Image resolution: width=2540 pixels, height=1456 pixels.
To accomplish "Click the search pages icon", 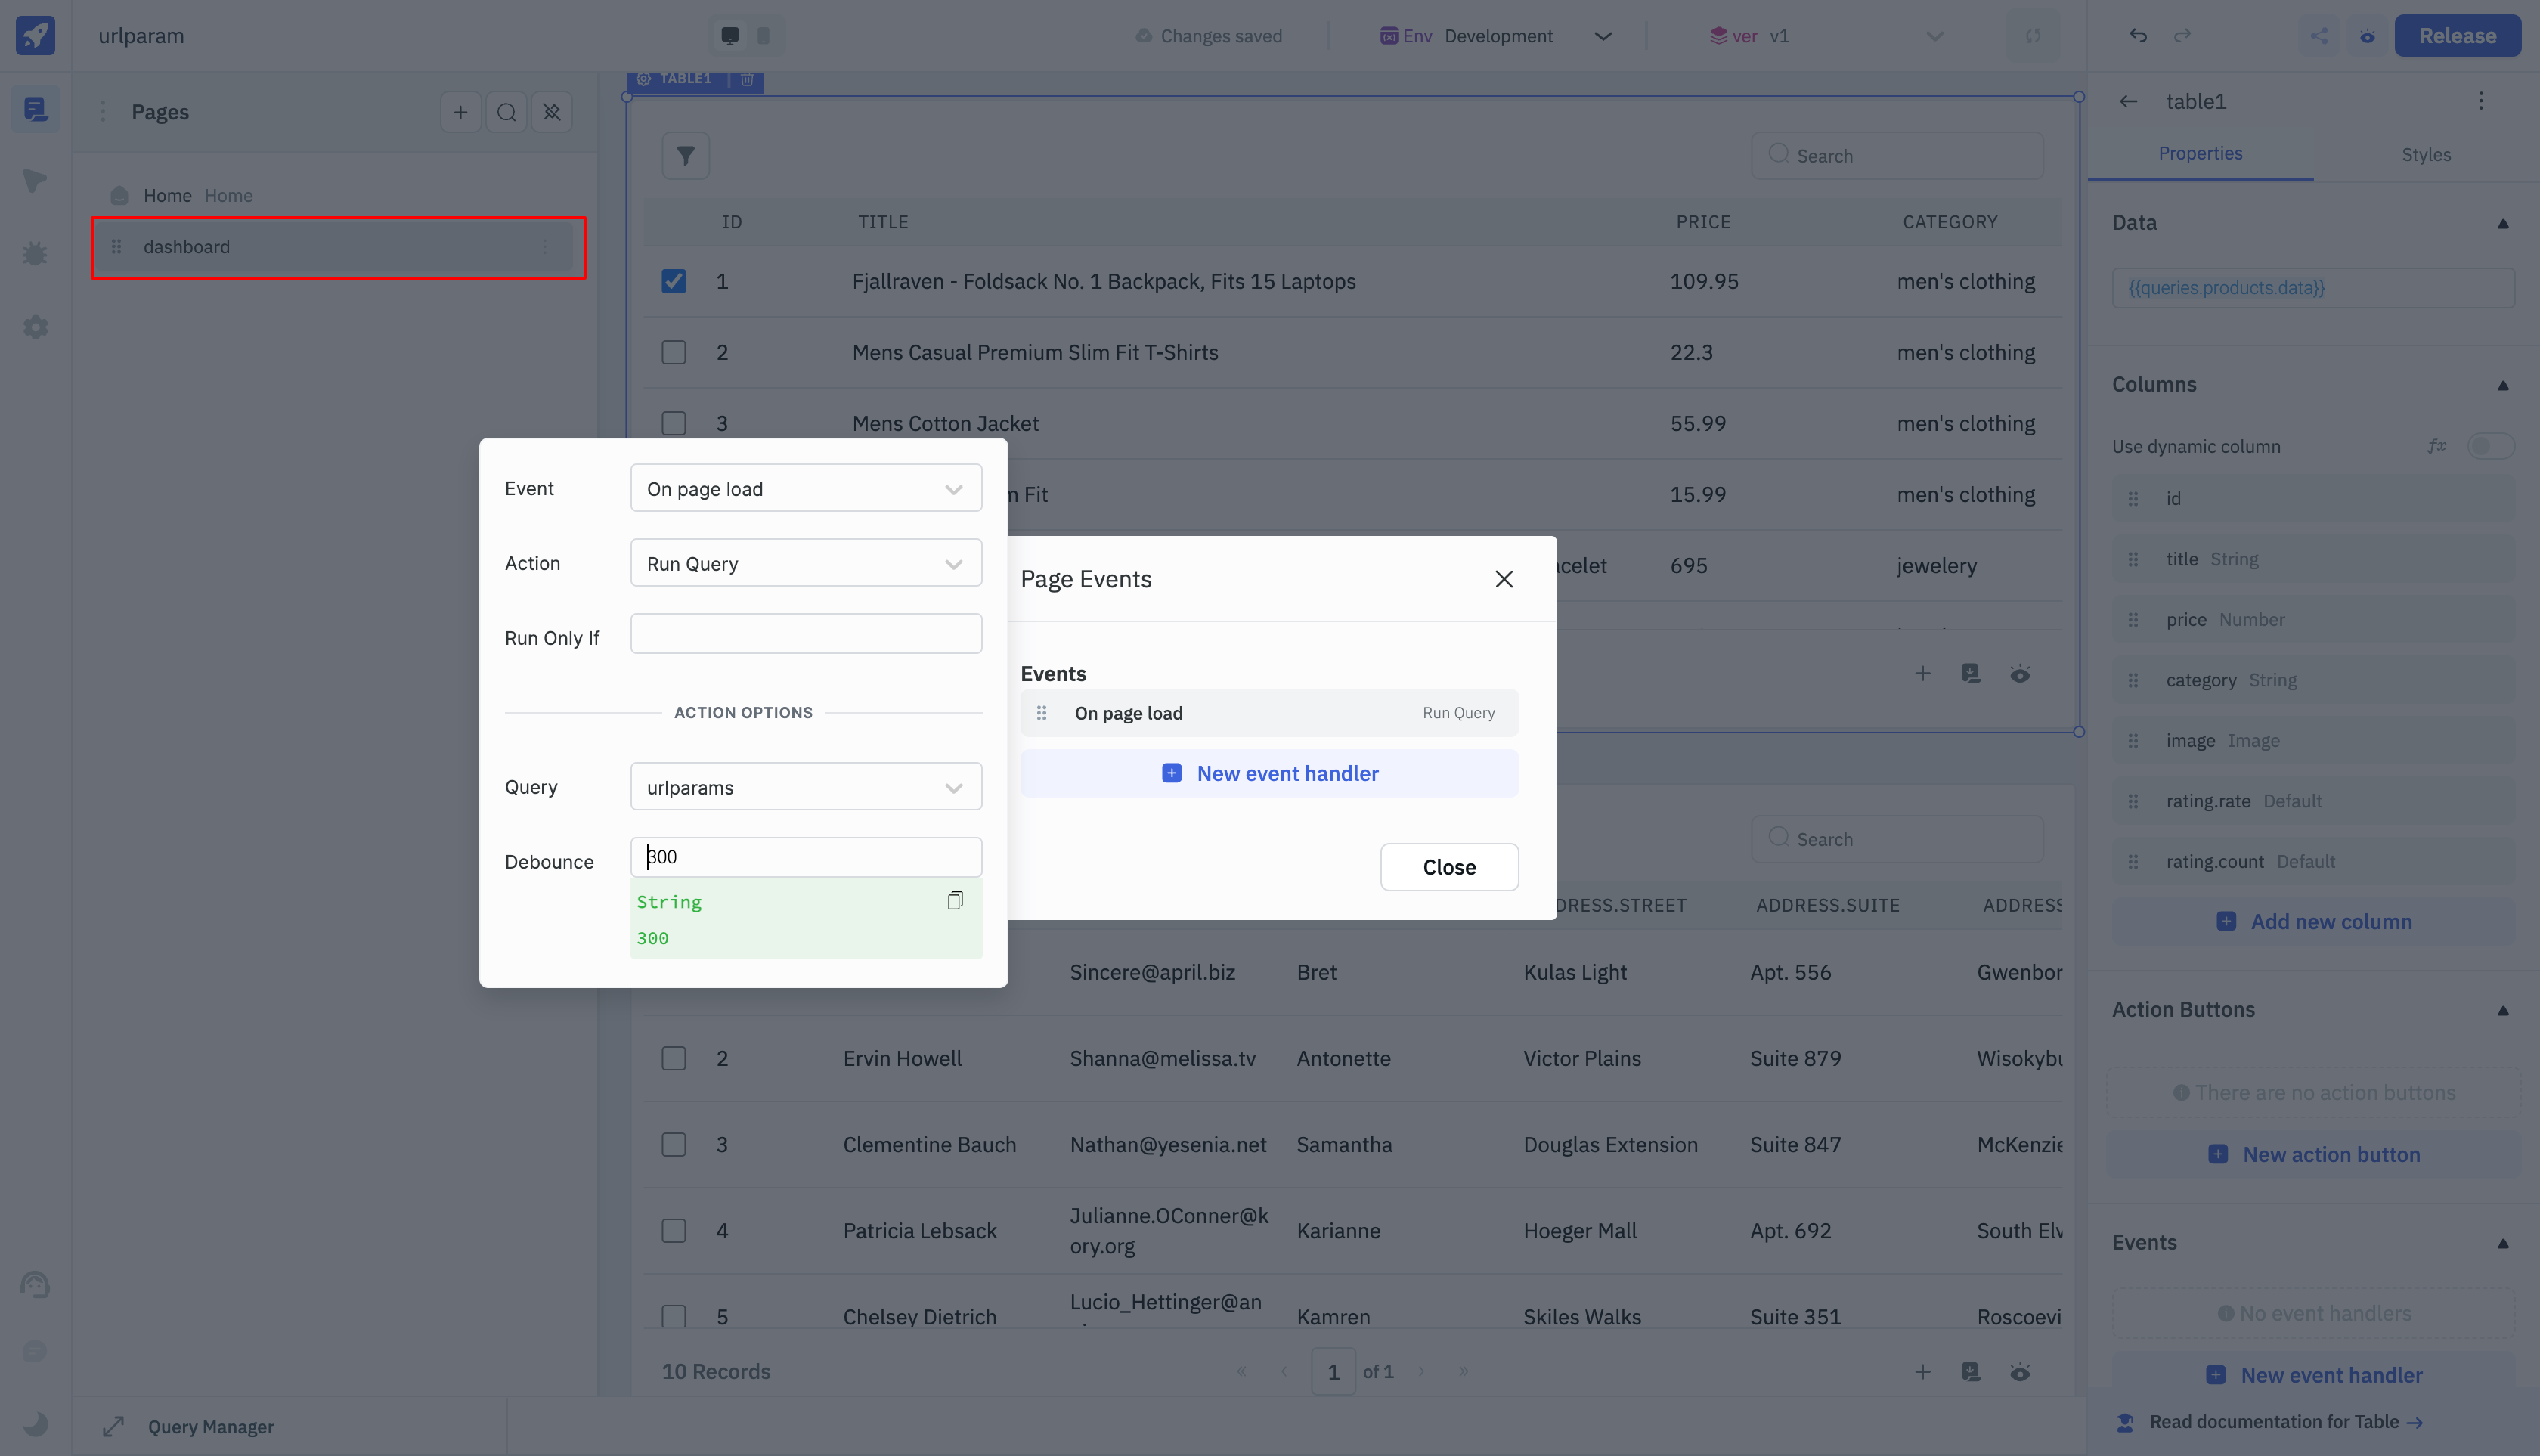I will click(x=506, y=112).
